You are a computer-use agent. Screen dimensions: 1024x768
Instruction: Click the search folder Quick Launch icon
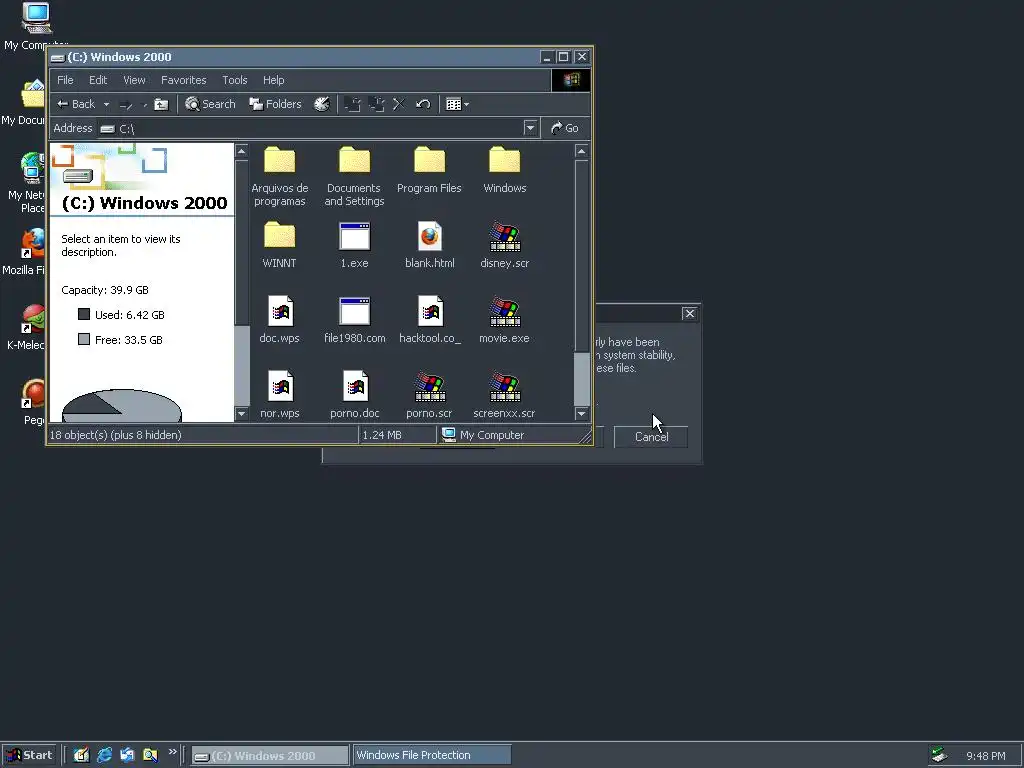[x=150, y=755]
